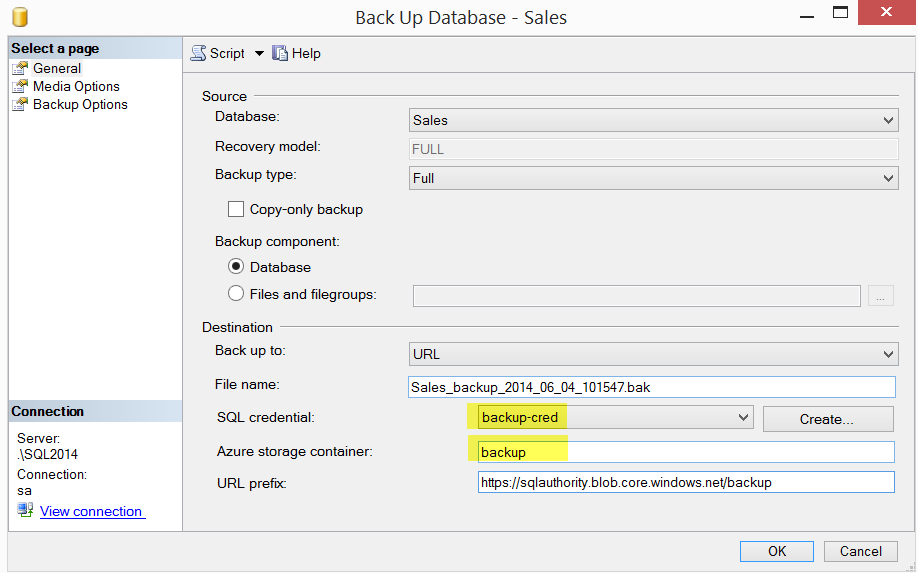Expand the Database dropdown showing Sales
The width and height of the screenshot is (918, 573).
click(653, 120)
